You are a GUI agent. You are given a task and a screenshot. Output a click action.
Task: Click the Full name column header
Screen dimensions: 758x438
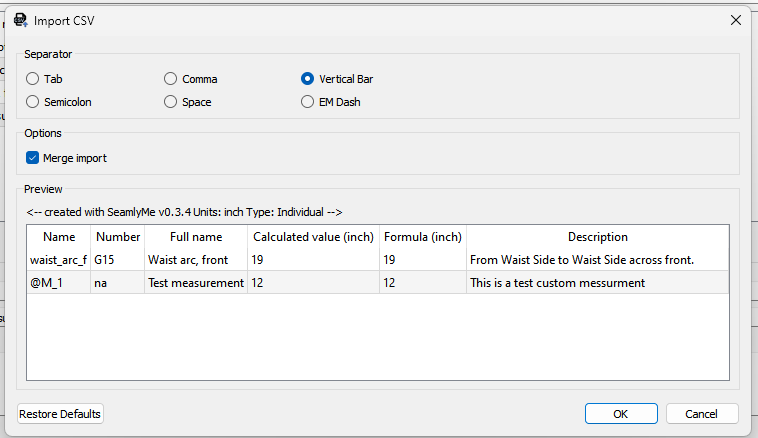196,237
